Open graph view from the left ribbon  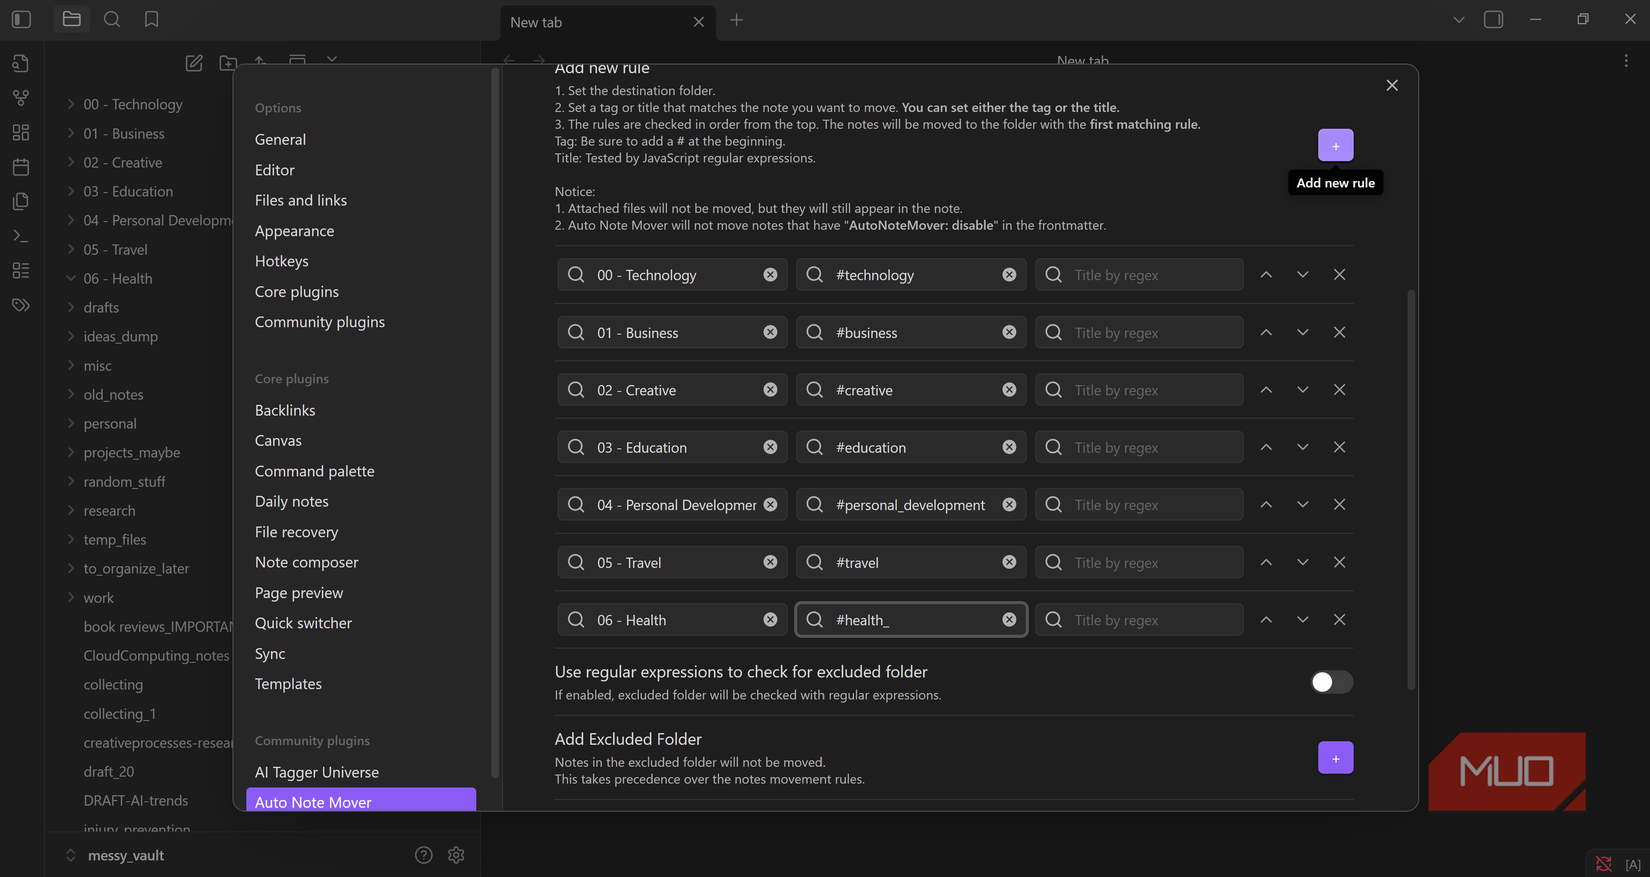[x=21, y=98]
